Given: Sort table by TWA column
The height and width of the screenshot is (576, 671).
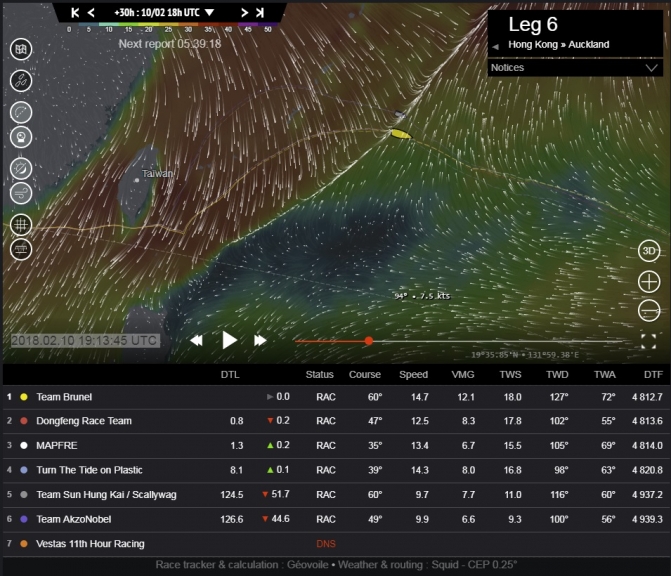Looking at the screenshot, I should [604, 374].
